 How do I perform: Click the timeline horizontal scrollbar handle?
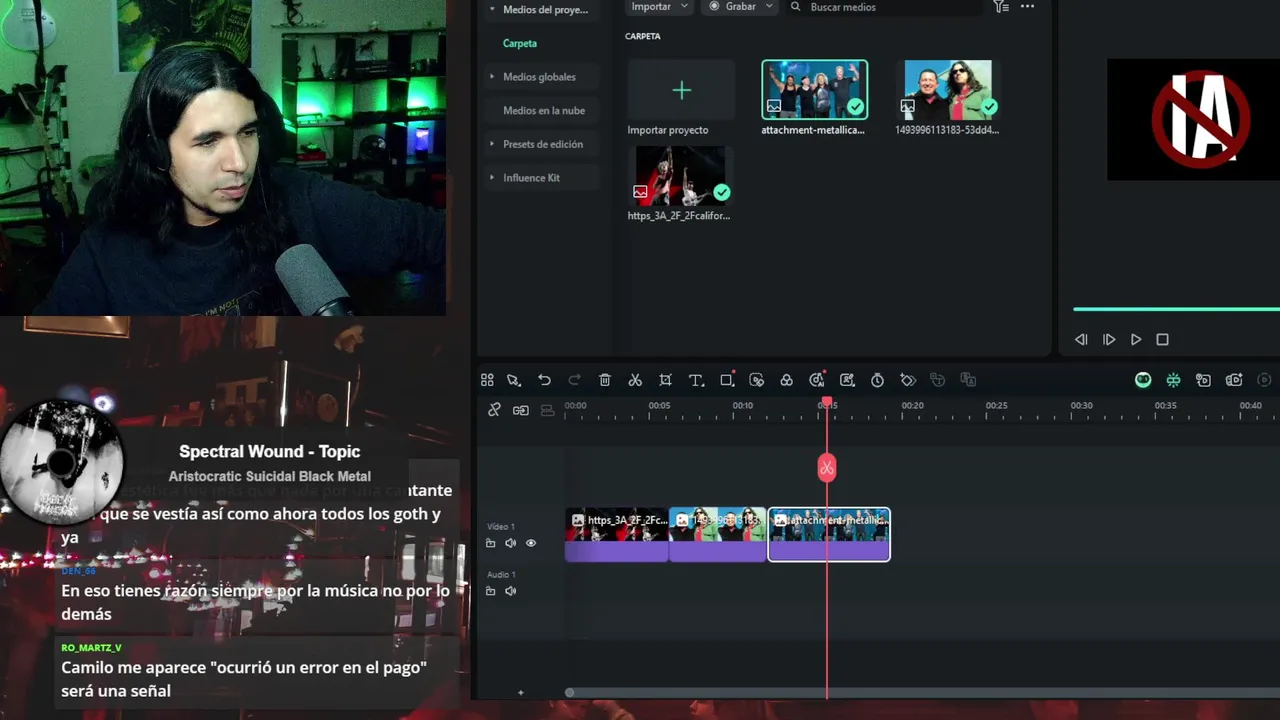[x=570, y=693]
